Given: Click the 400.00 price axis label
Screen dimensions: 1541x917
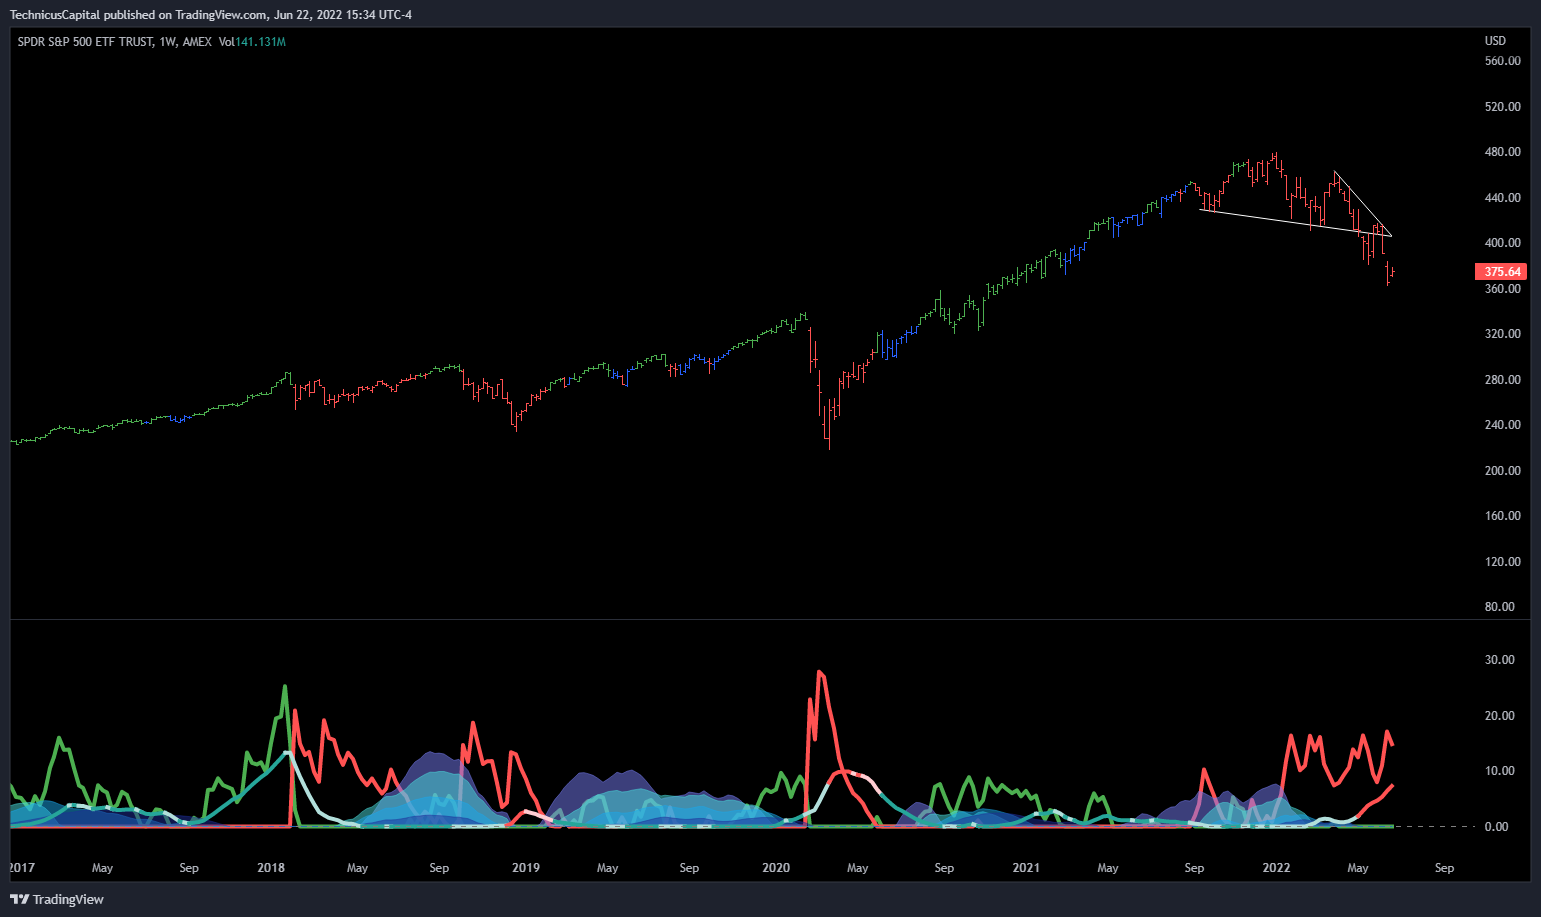Looking at the screenshot, I should [1502, 243].
